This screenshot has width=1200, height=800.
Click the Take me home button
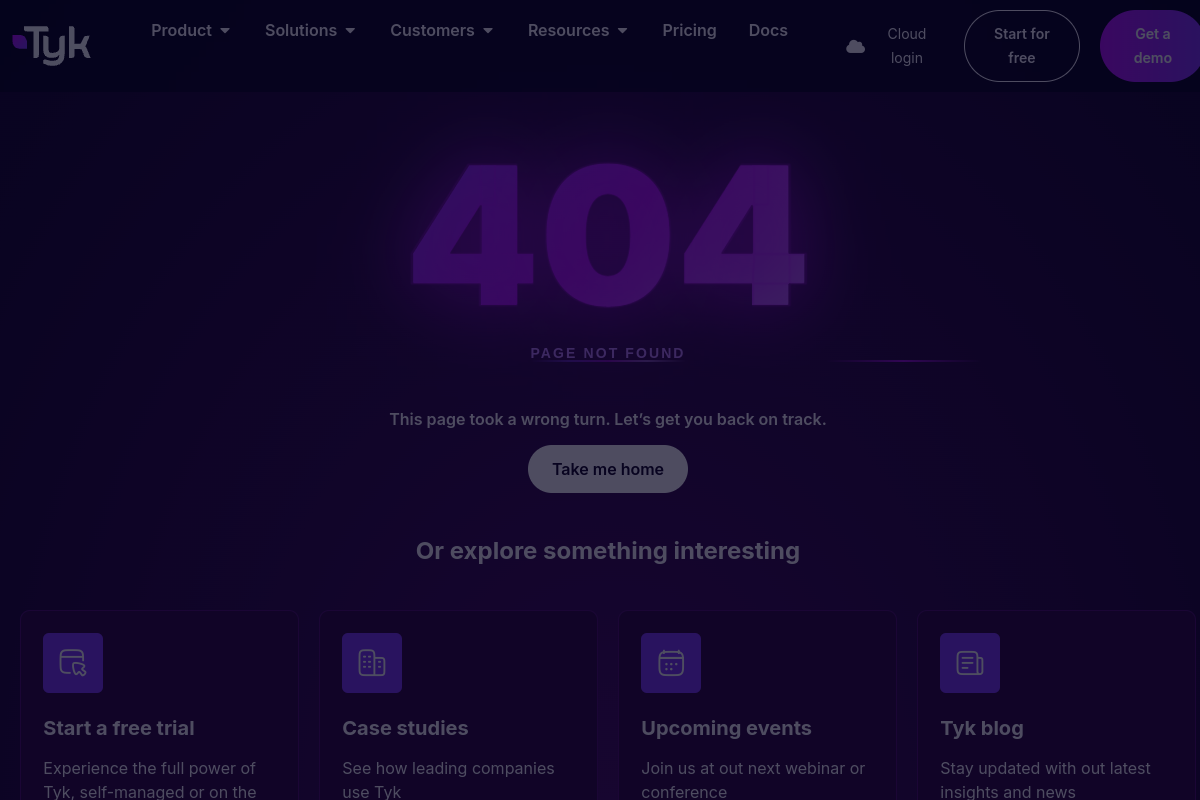pyautogui.click(x=608, y=469)
